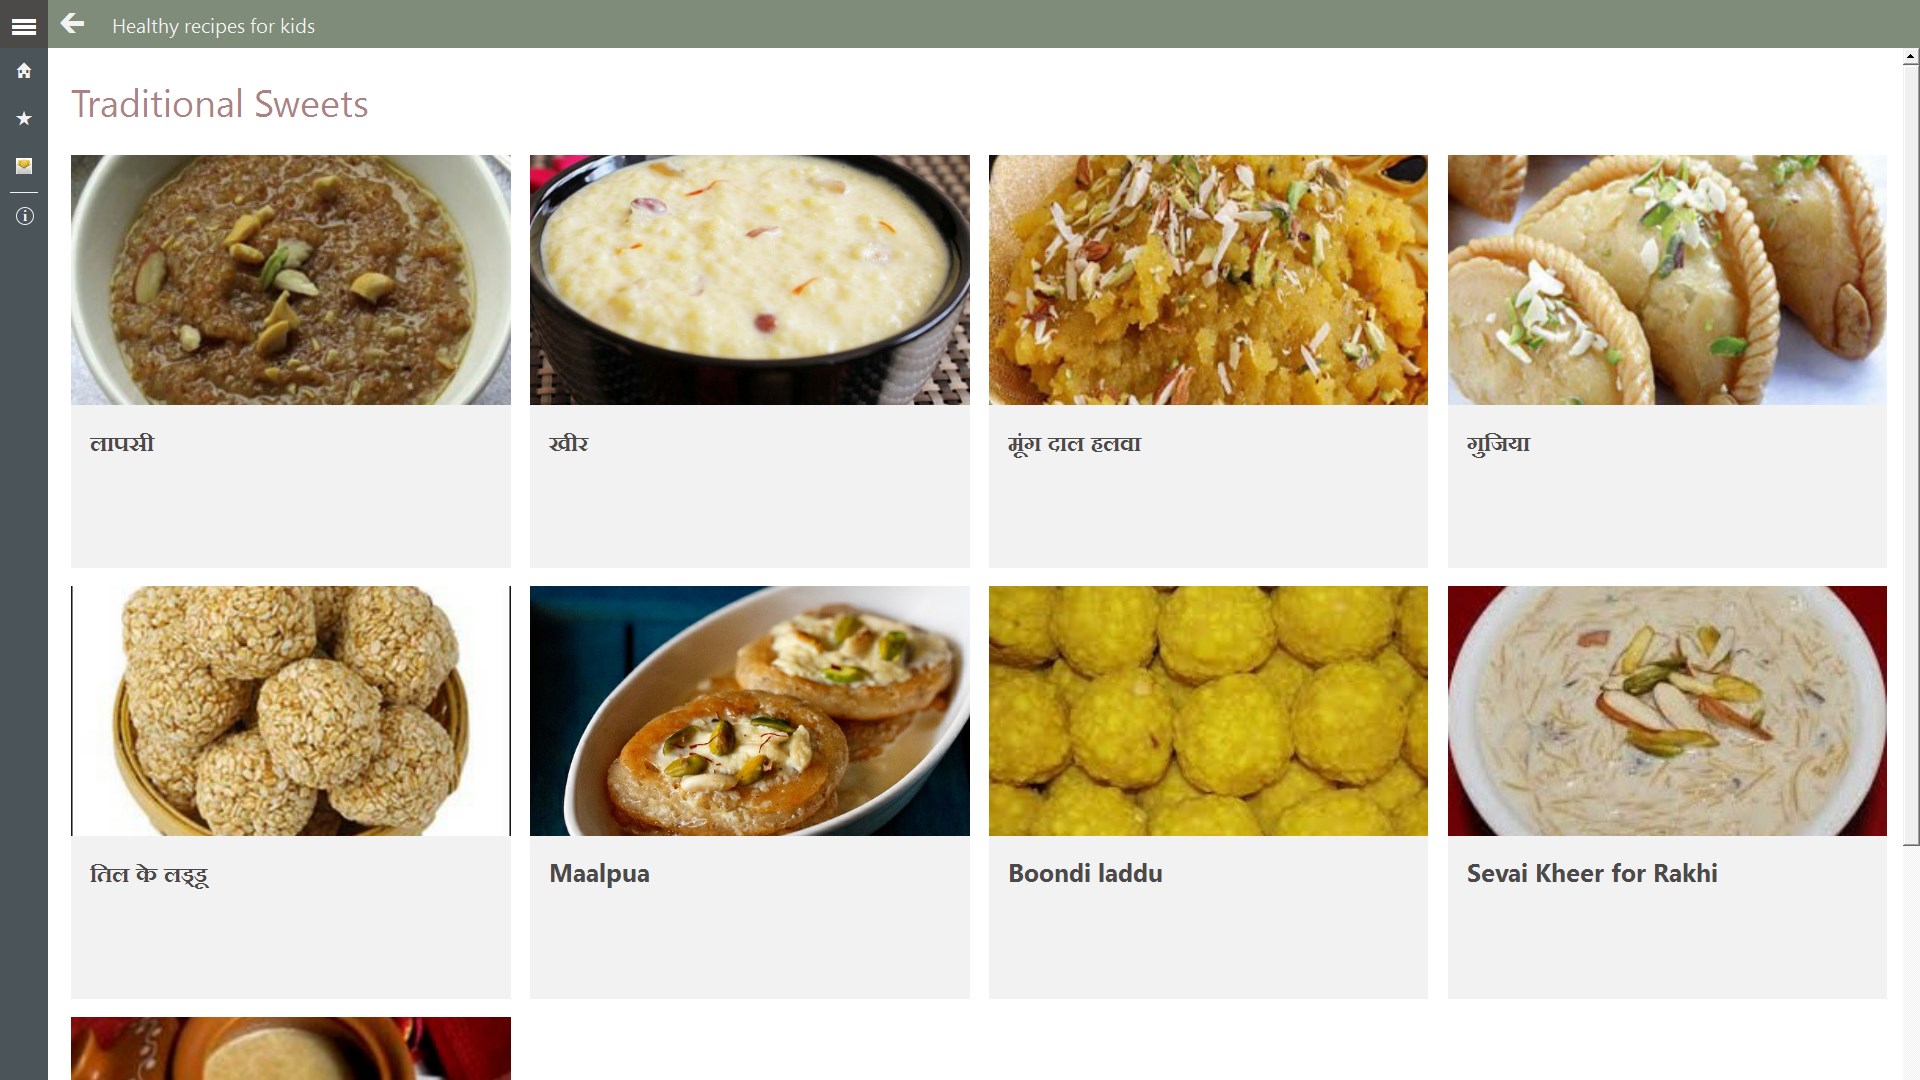Screen dimensions: 1920x1080
Task: Open Sevai Kheer for Rakhi recipe
Action: (1592, 873)
